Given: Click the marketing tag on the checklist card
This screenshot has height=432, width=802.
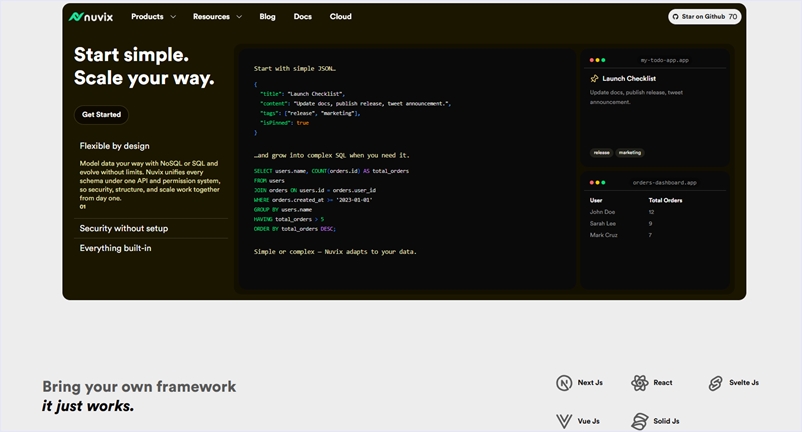Looking at the screenshot, I should [x=630, y=153].
